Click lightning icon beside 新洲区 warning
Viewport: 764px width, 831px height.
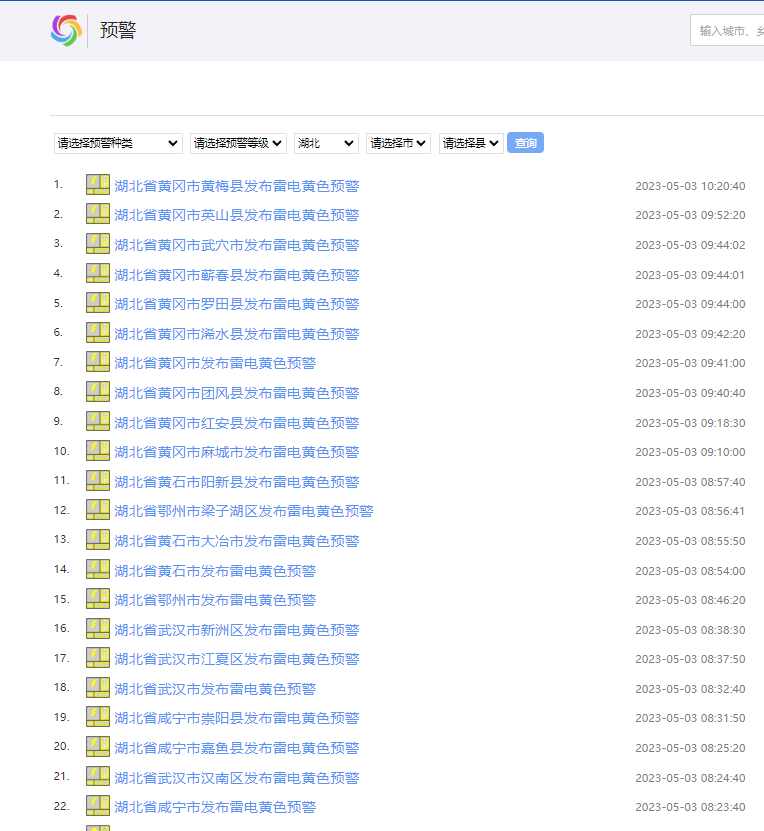(97, 629)
